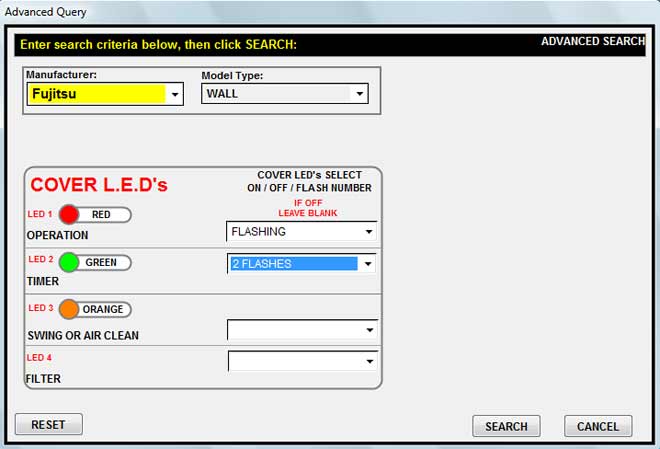
Task: Click the yellow Fujitsu manufacturer field
Action: tap(97, 94)
